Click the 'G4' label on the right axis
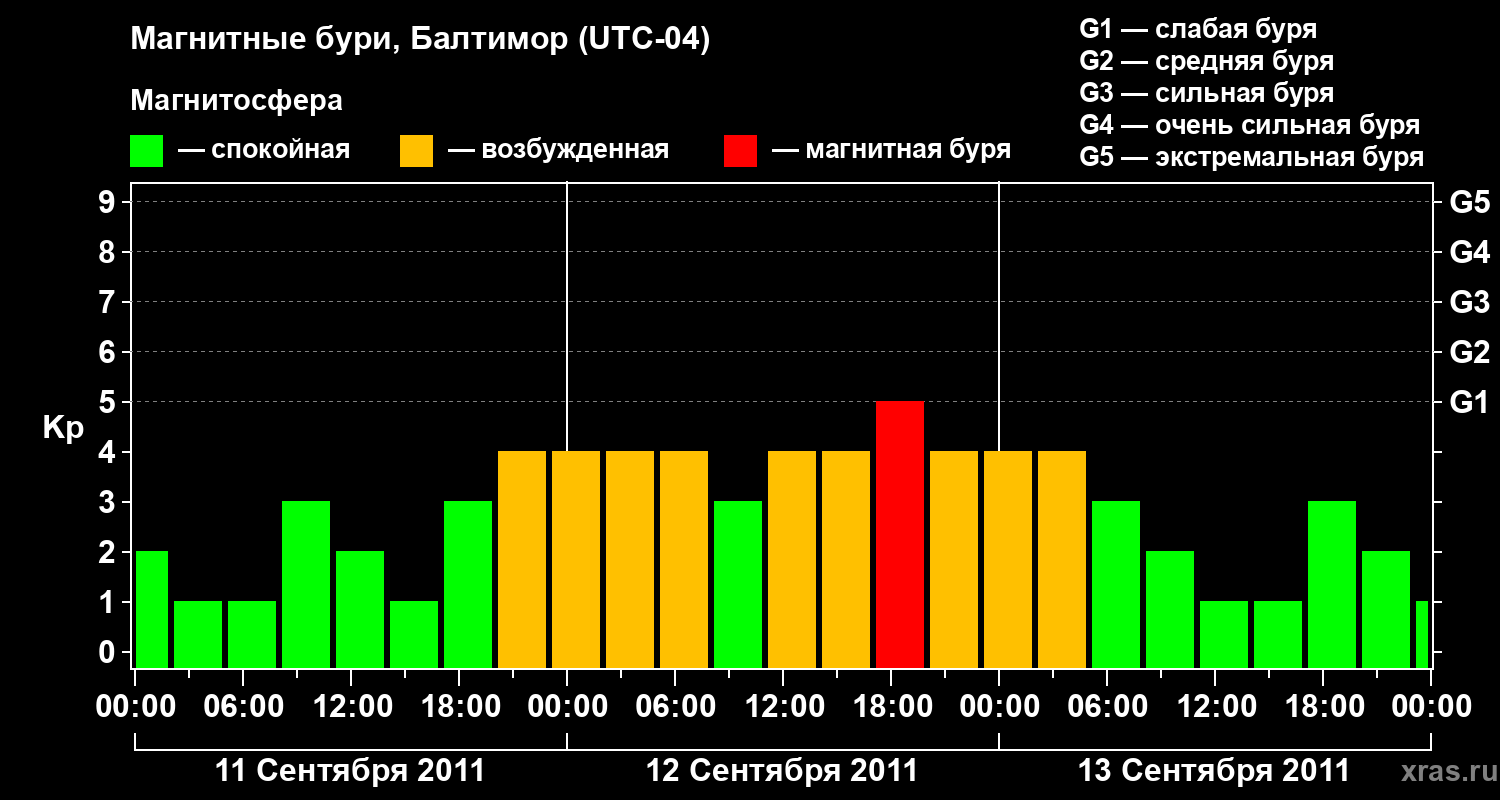The width and height of the screenshot is (1500, 800). pos(1469,252)
